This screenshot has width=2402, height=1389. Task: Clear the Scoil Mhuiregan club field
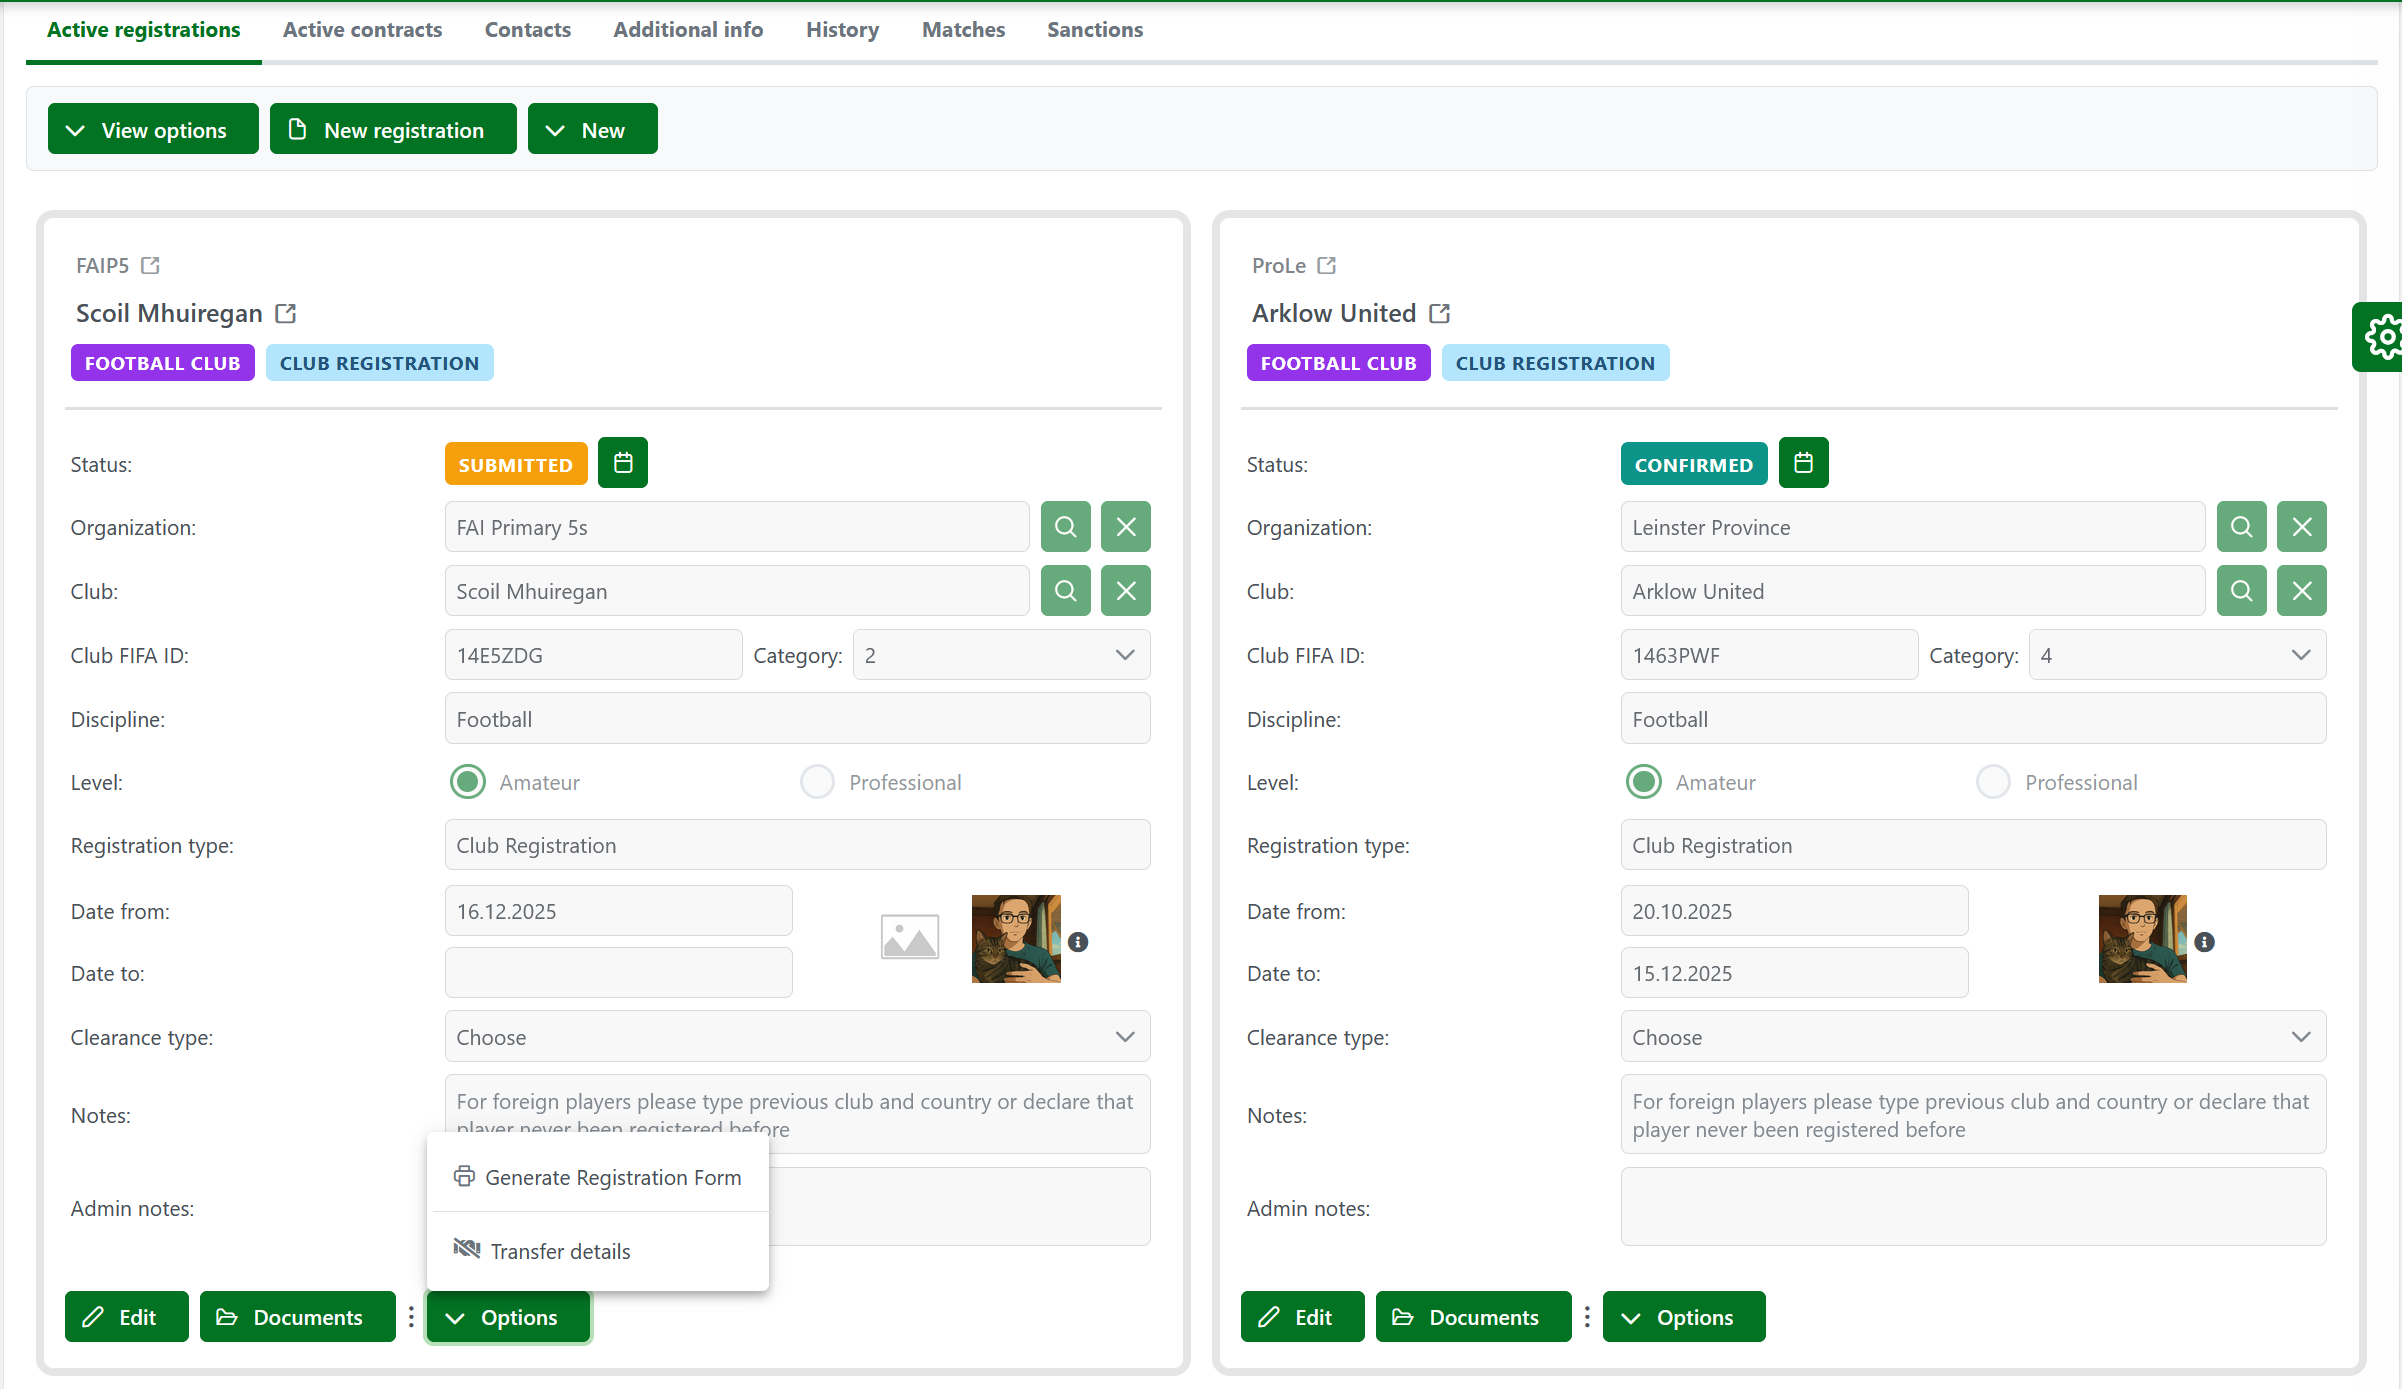coord(1125,591)
